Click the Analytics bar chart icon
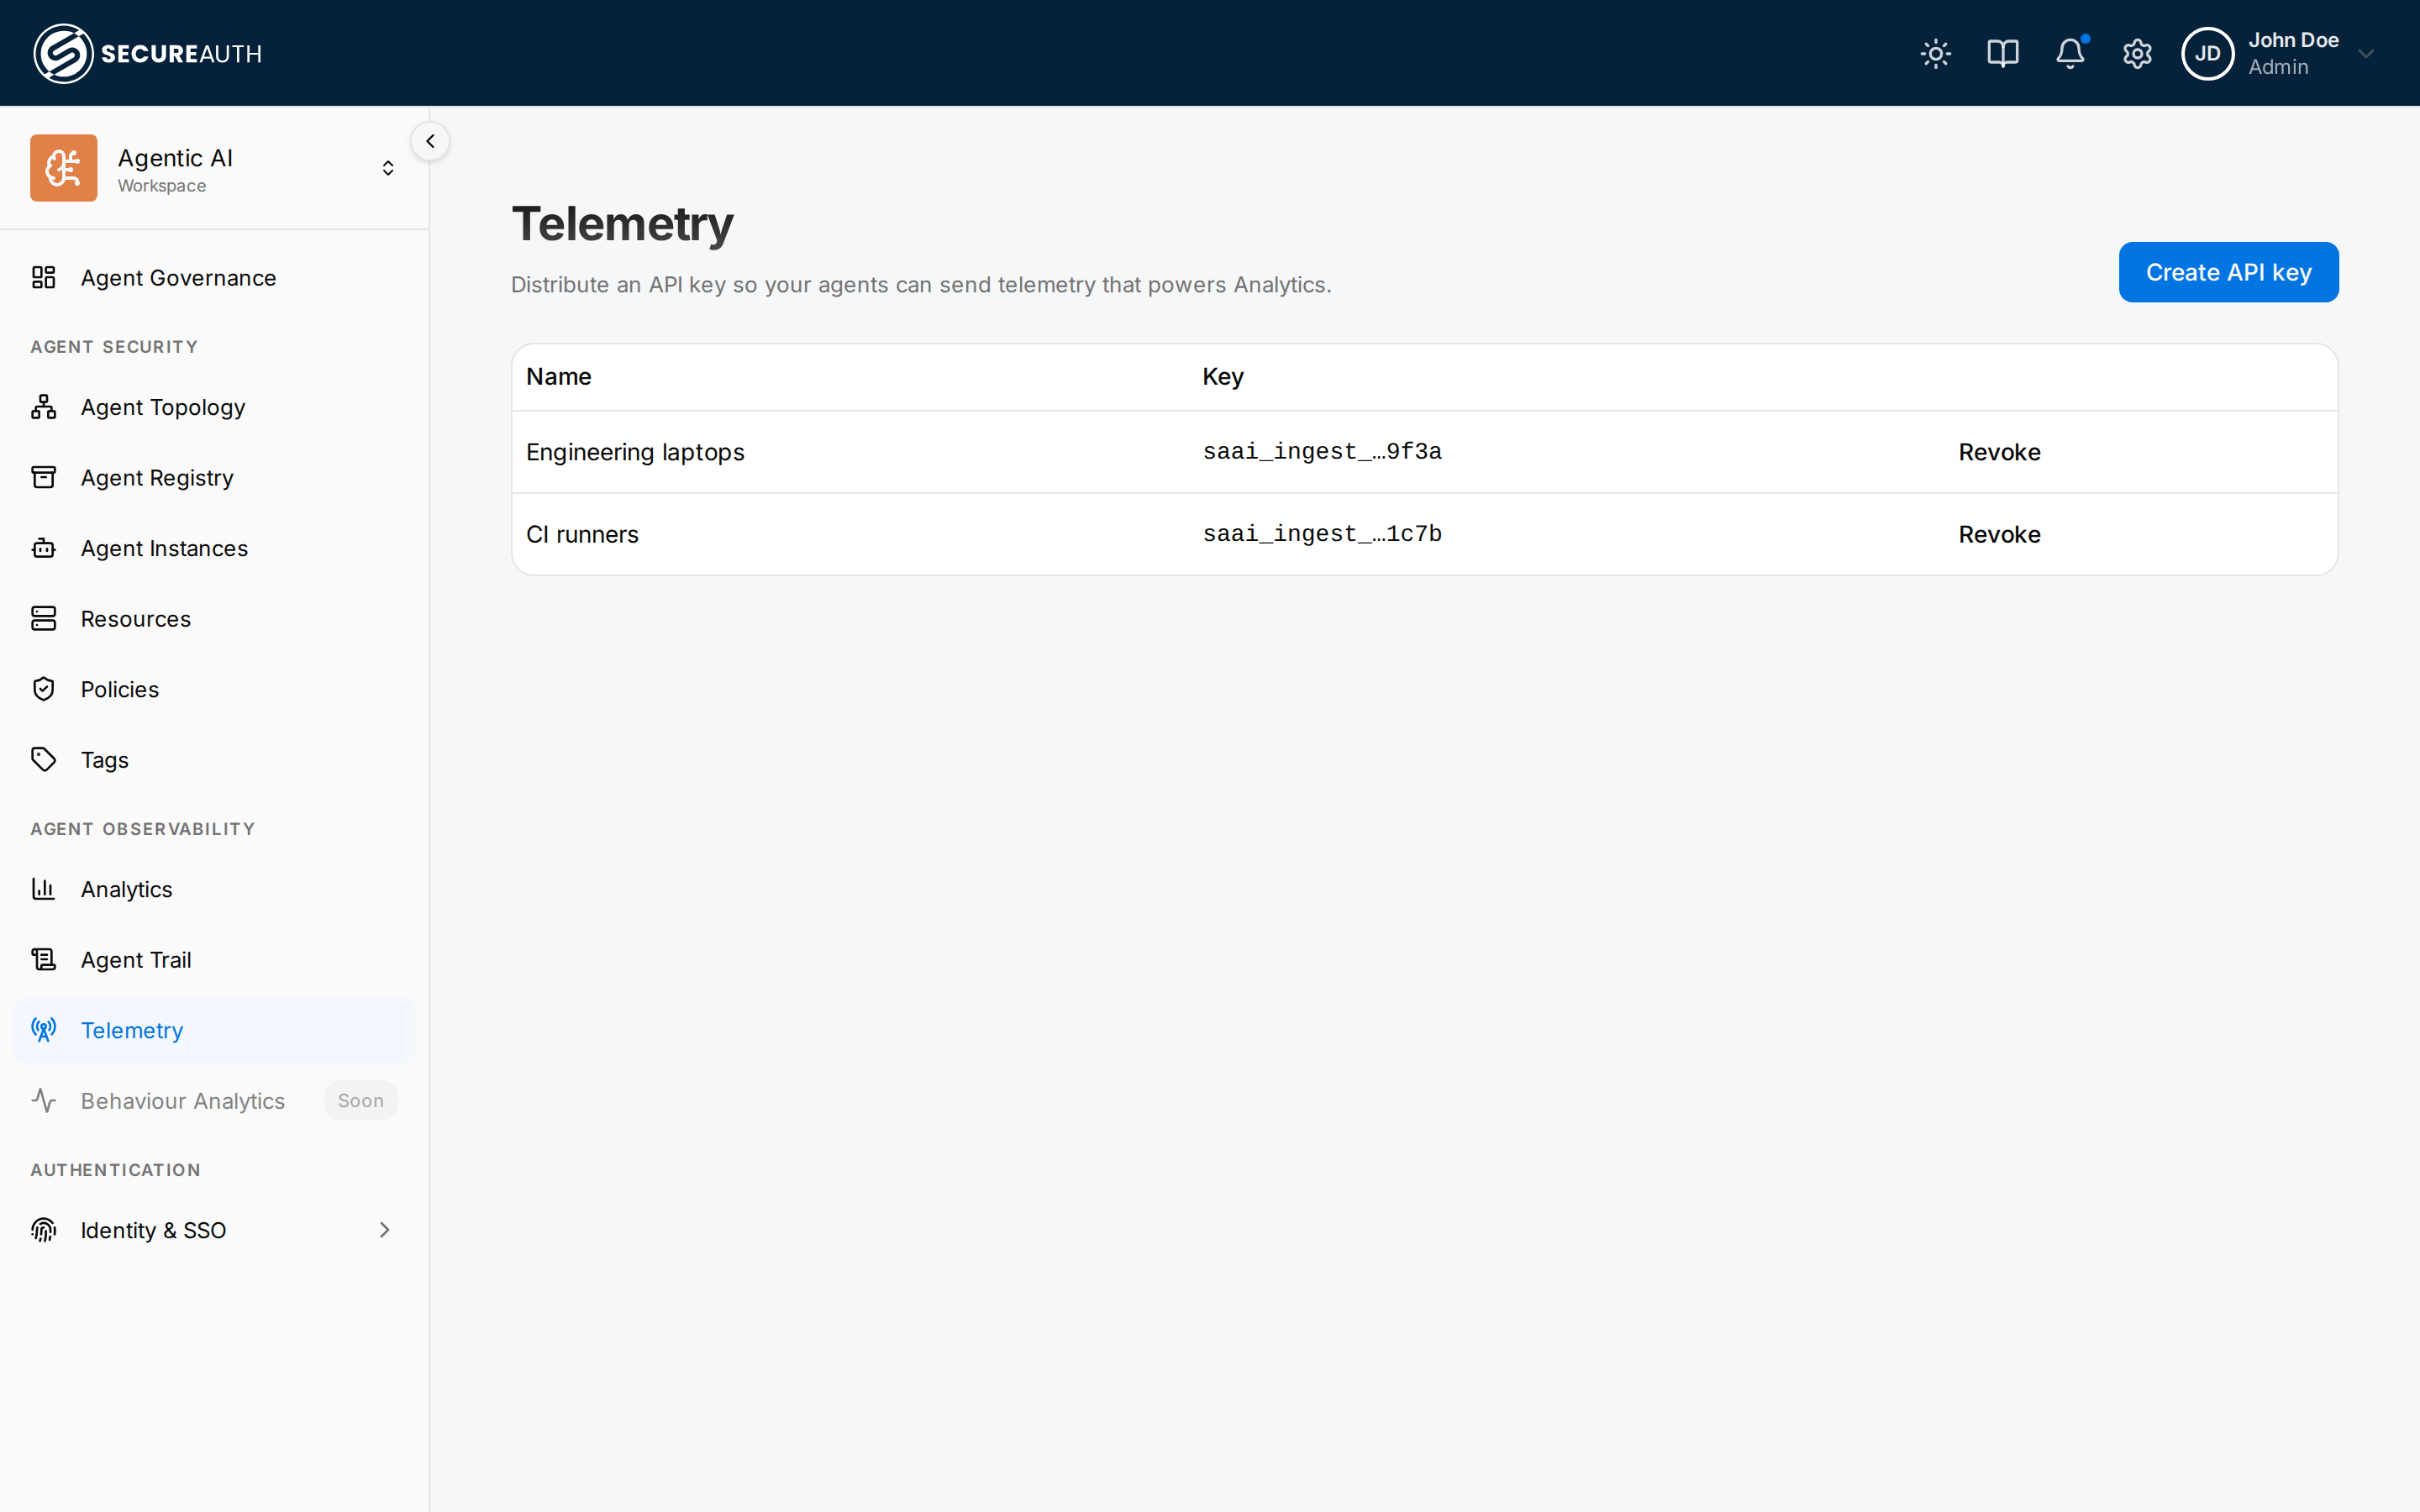This screenshot has height=1512, width=2420. (x=43, y=888)
